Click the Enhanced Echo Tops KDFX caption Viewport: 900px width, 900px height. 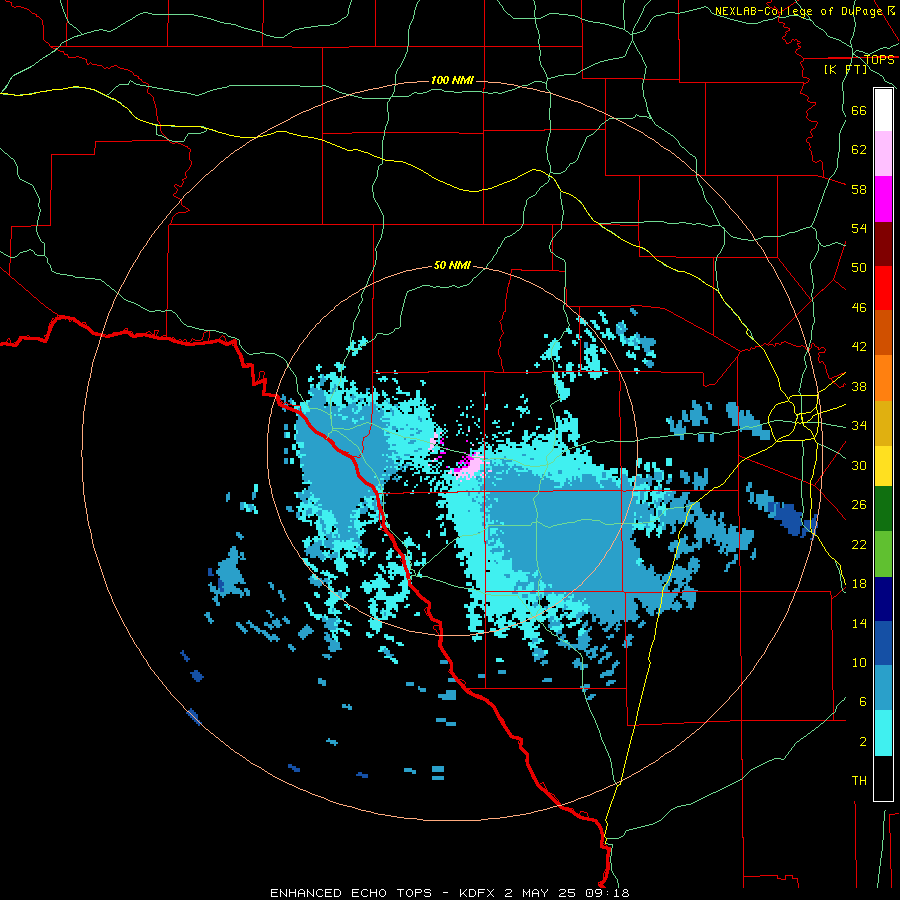[x=449, y=893]
